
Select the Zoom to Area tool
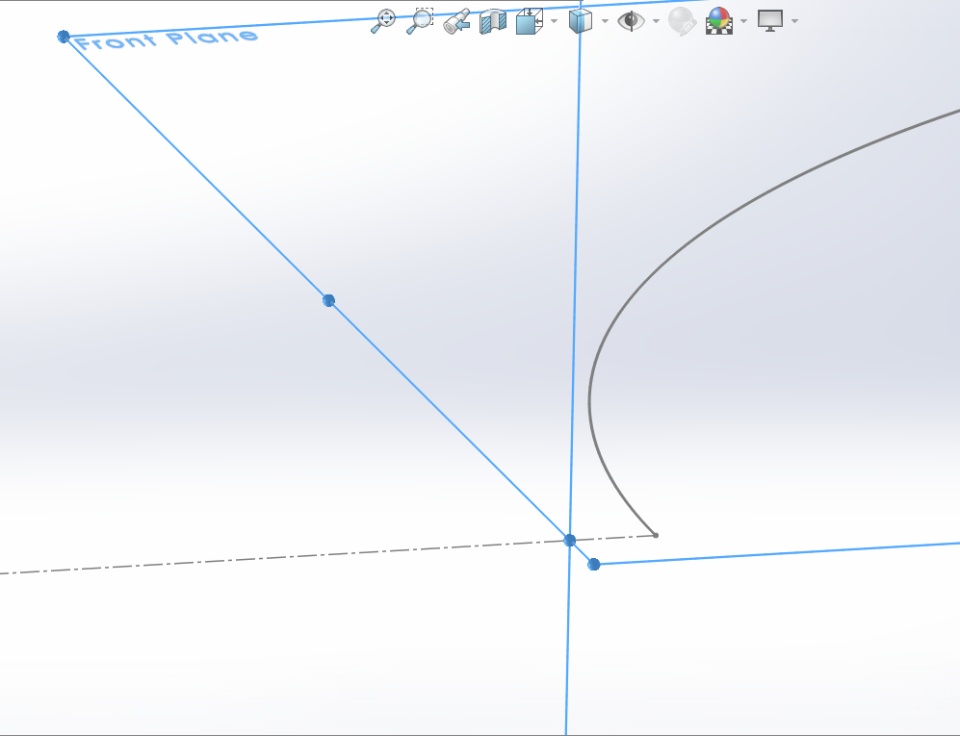(420, 21)
